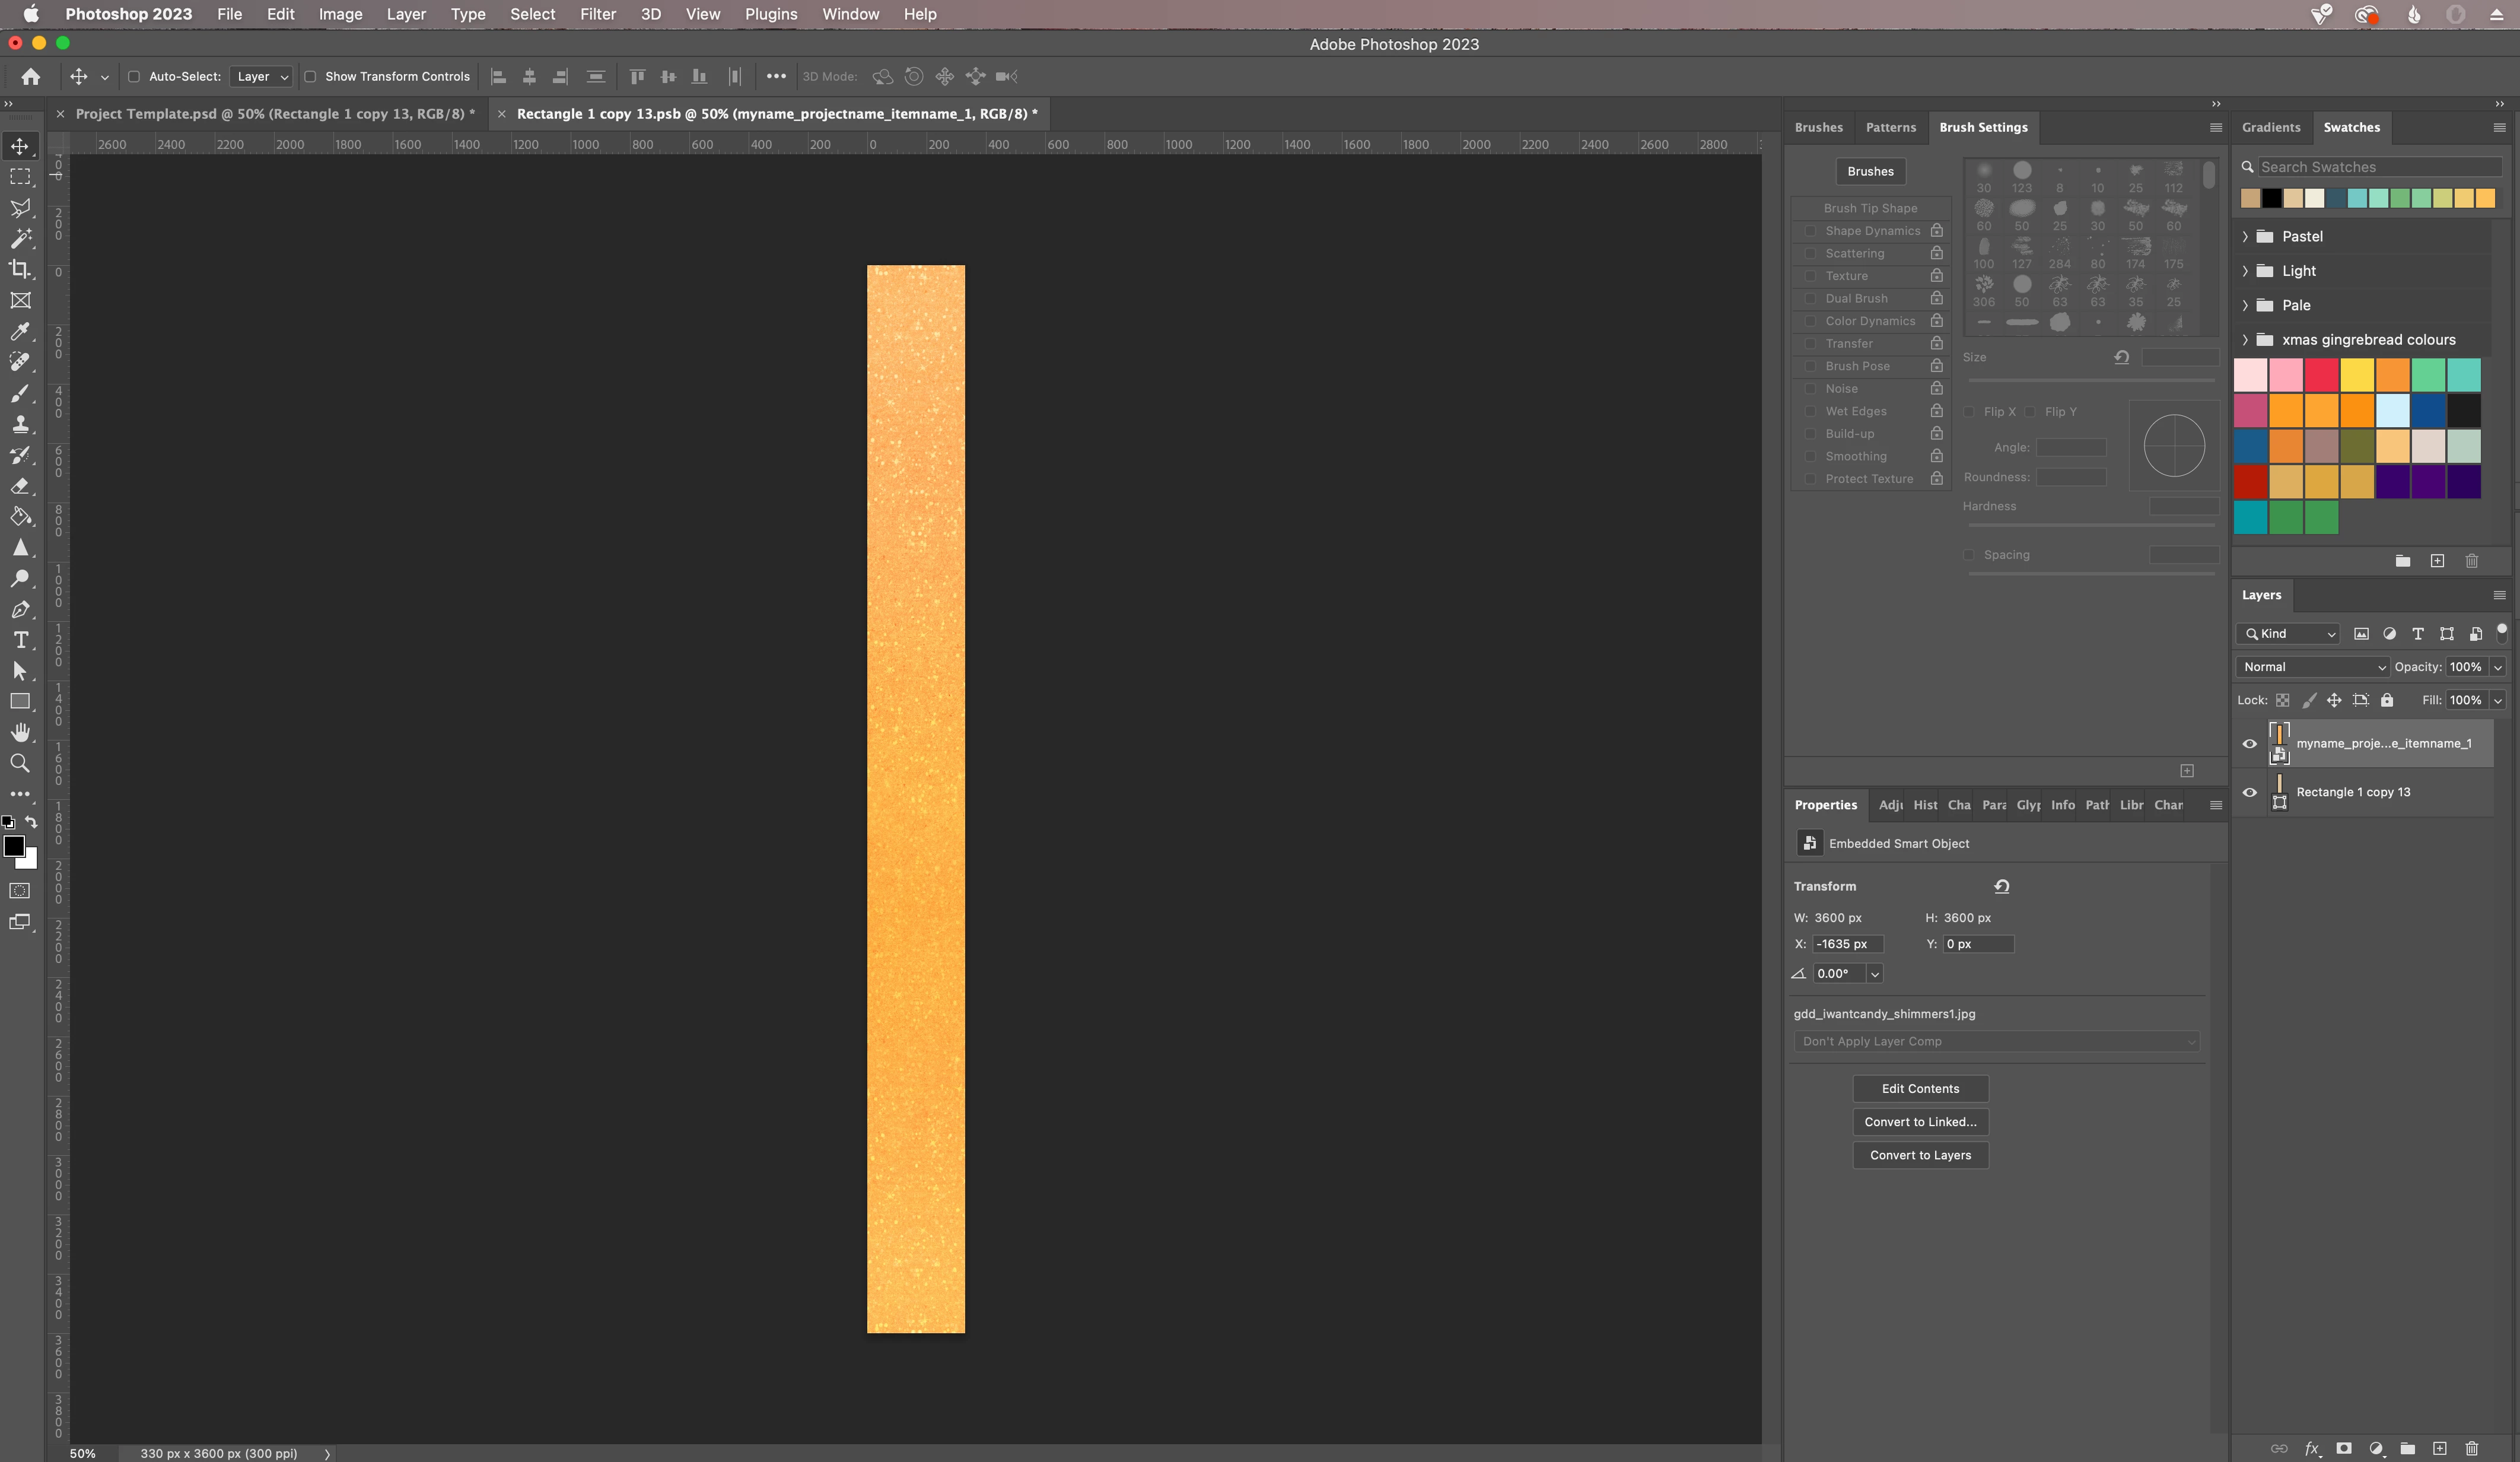Enable Show Transform Controls checkbox
This screenshot has width=2520, height=1462.
click(310, 76)
